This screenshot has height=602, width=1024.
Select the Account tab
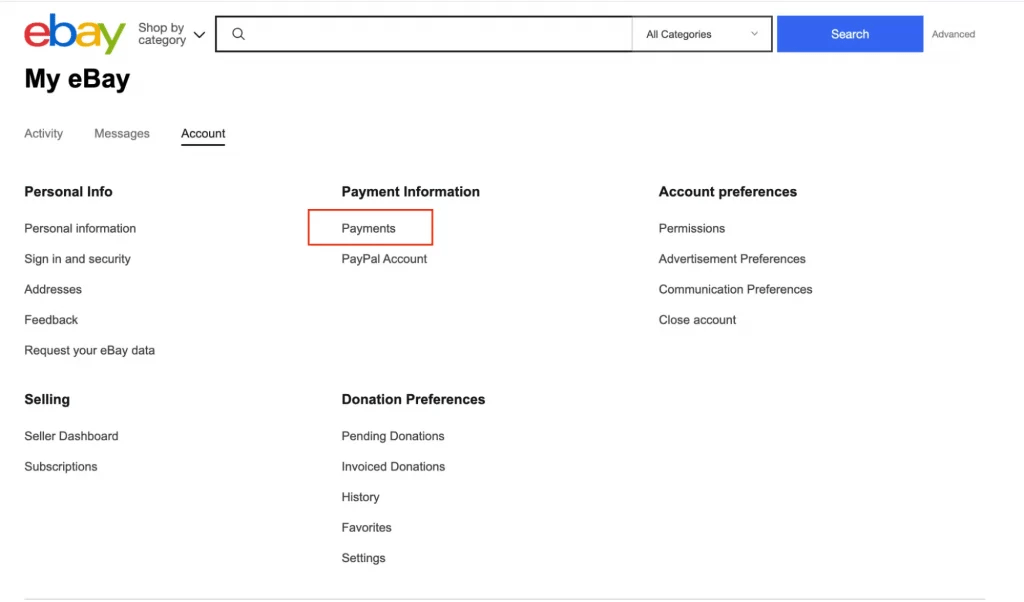click(202, 133)
